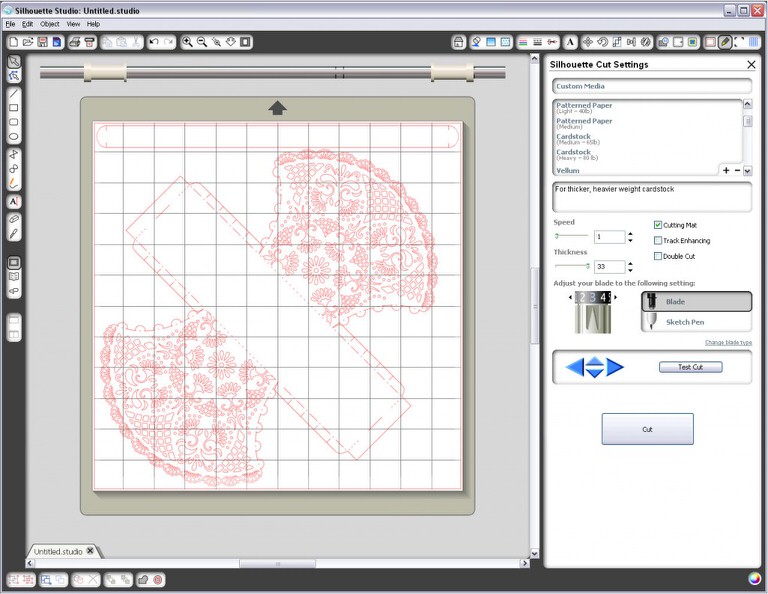Open the File menu
The width and height of the screenshot is (768, 594).
coord(10,24)
